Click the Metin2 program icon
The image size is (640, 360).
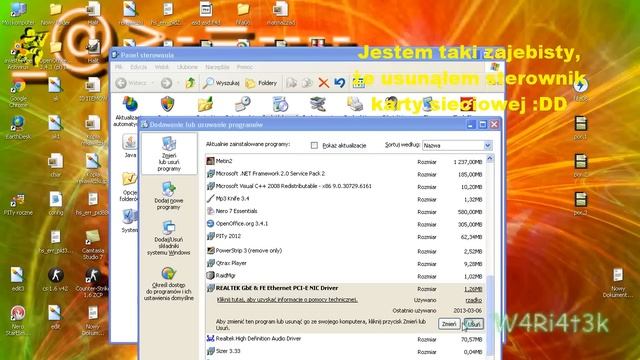coord(210,161)
